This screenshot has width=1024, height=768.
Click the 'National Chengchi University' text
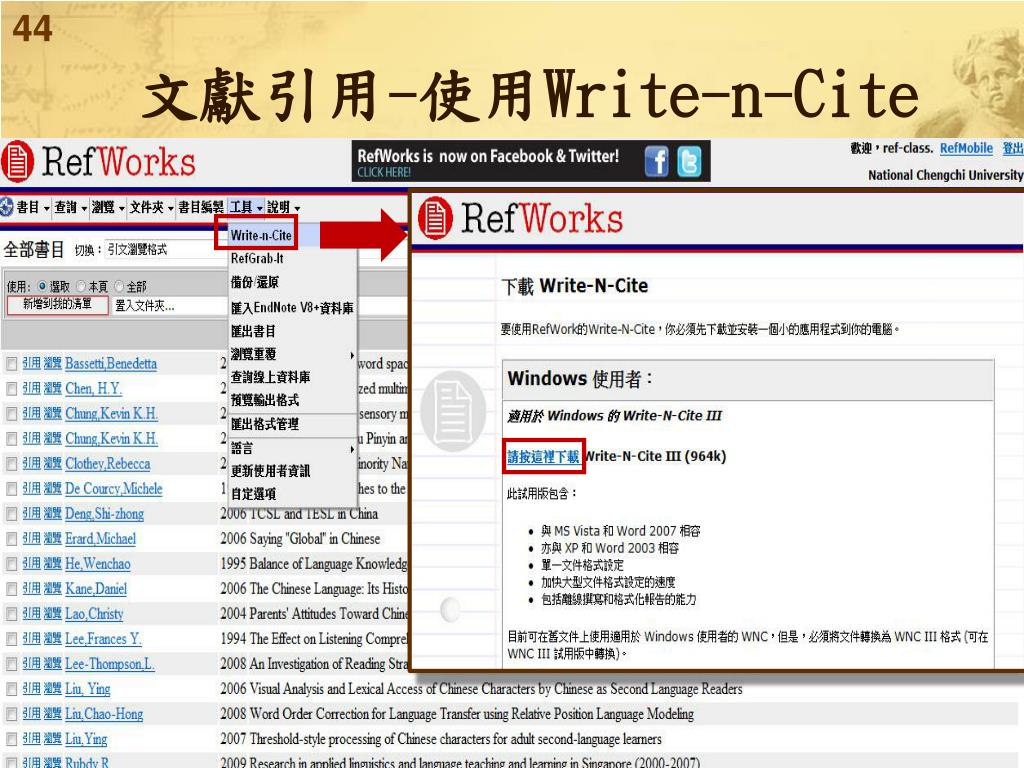[946, 175]
